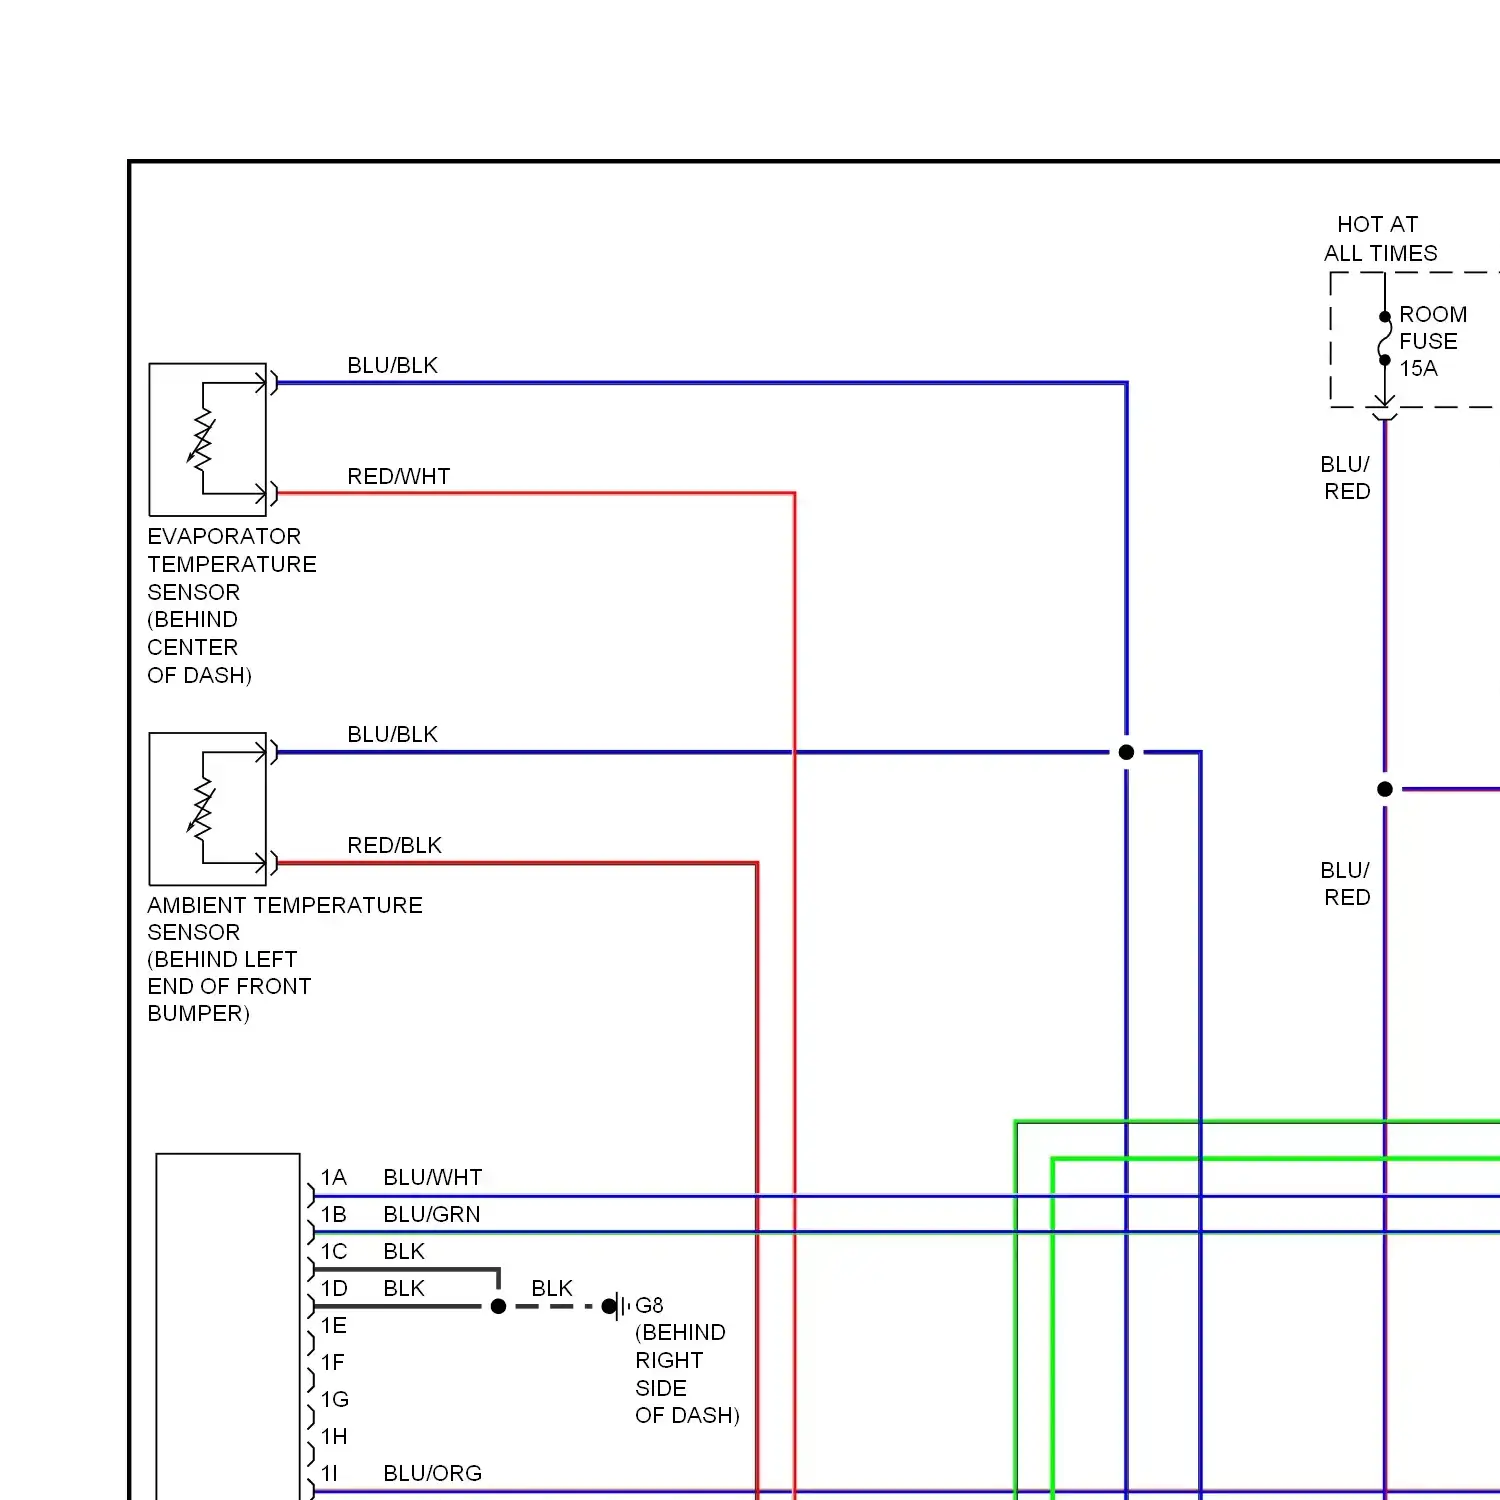Image resolution: width=1500 pixels, height=1500 pixels.
Task: Select the EVAPORATOR TEMPERATURE label text
Action: click(x=232, y=550)
